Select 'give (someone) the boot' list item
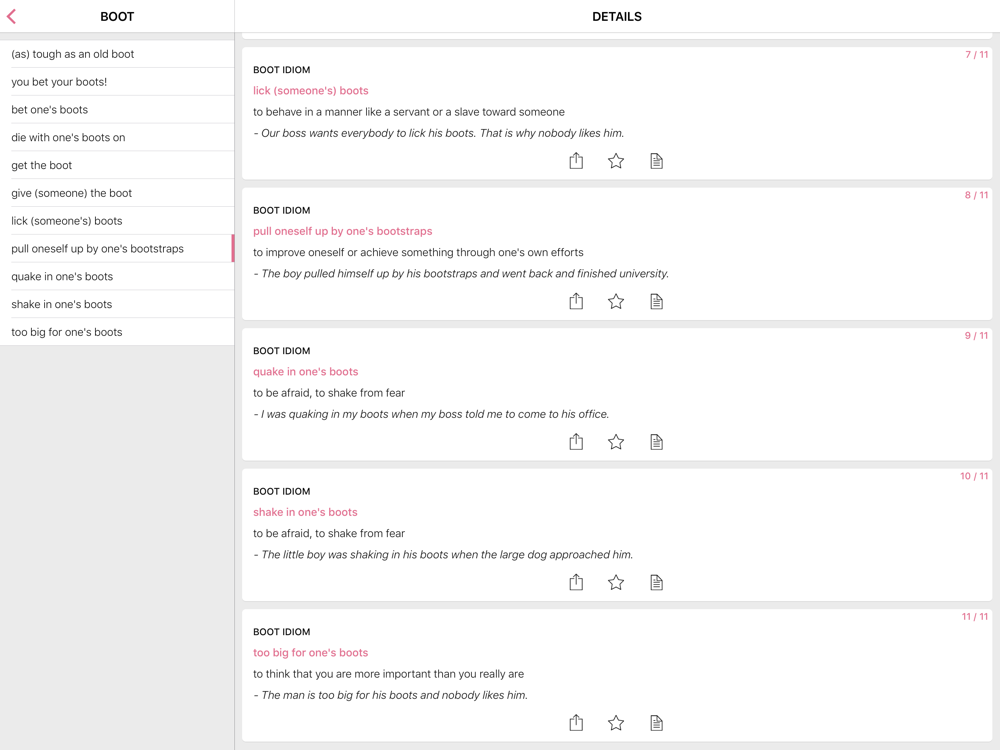The image size is (1000, 750). pos(72,193)
